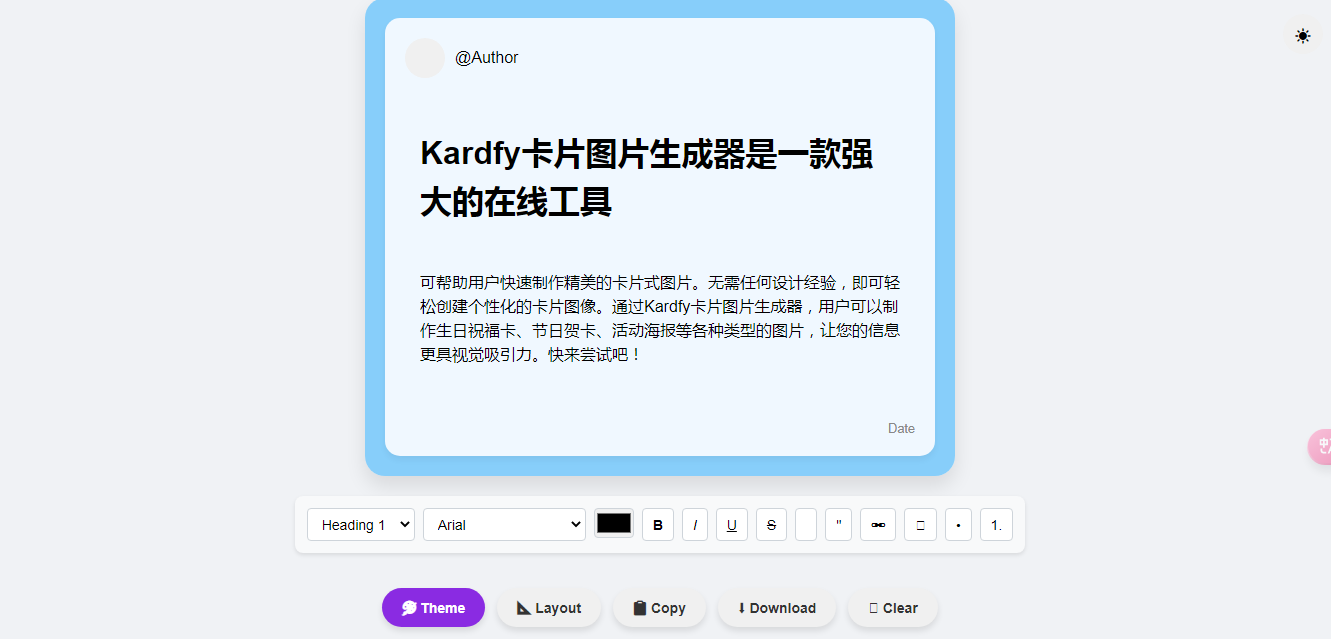Screen dimensions: 1331x639
Task: Create a numbered list
Action: 996,524
